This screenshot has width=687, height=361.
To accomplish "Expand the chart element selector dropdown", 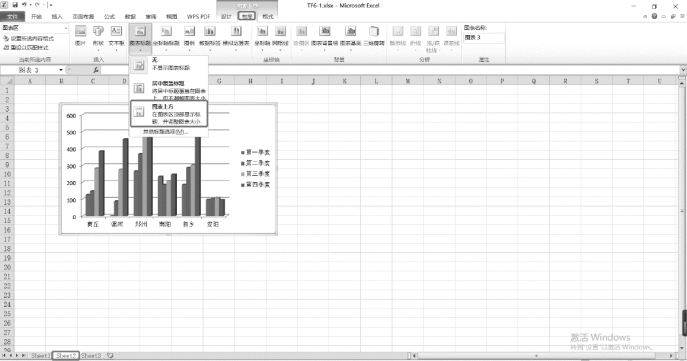I will (x=66, y=28).
